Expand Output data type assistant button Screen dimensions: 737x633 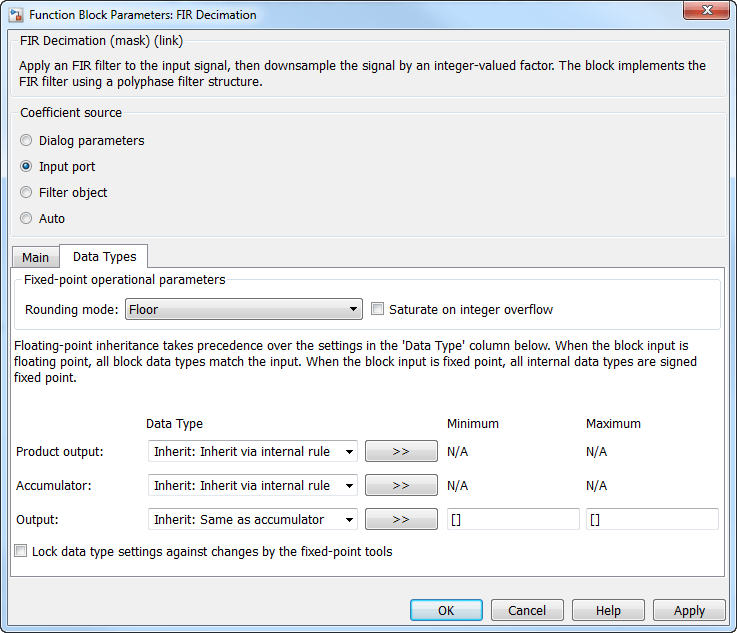coord(401,519)
